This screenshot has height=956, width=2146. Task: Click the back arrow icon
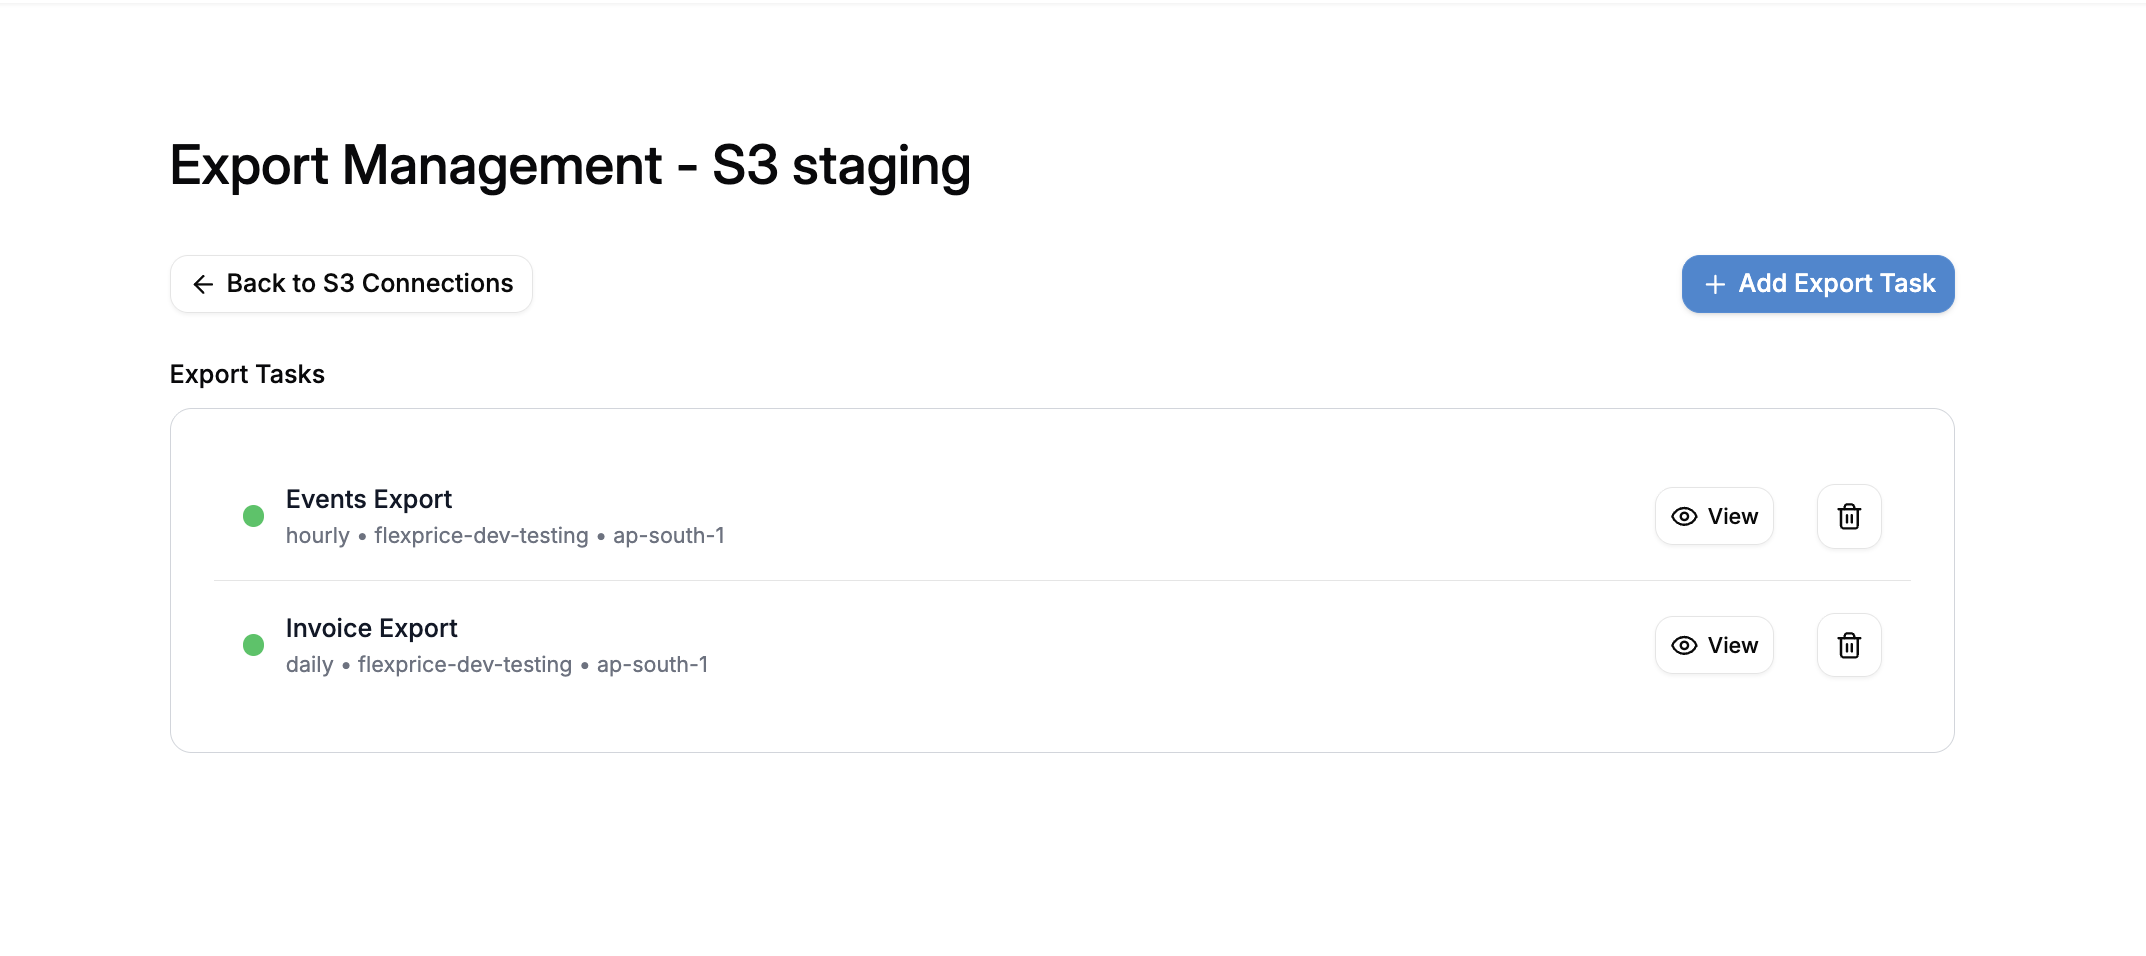(203, 284)
